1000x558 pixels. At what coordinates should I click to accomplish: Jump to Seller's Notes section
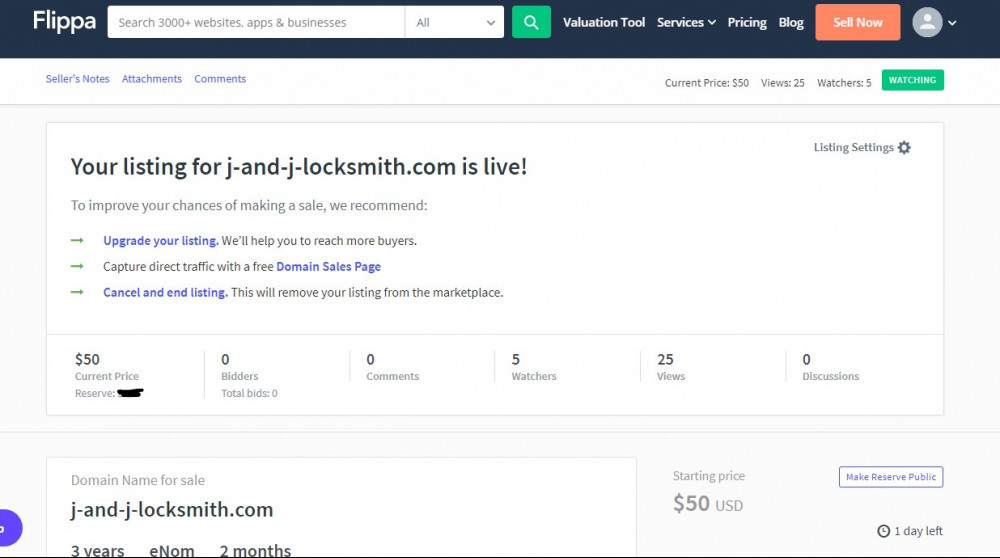click(77, 78)
